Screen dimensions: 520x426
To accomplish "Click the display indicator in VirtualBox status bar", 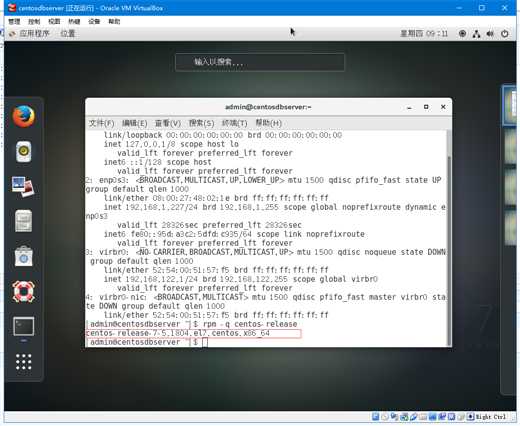I will [432, 417].
